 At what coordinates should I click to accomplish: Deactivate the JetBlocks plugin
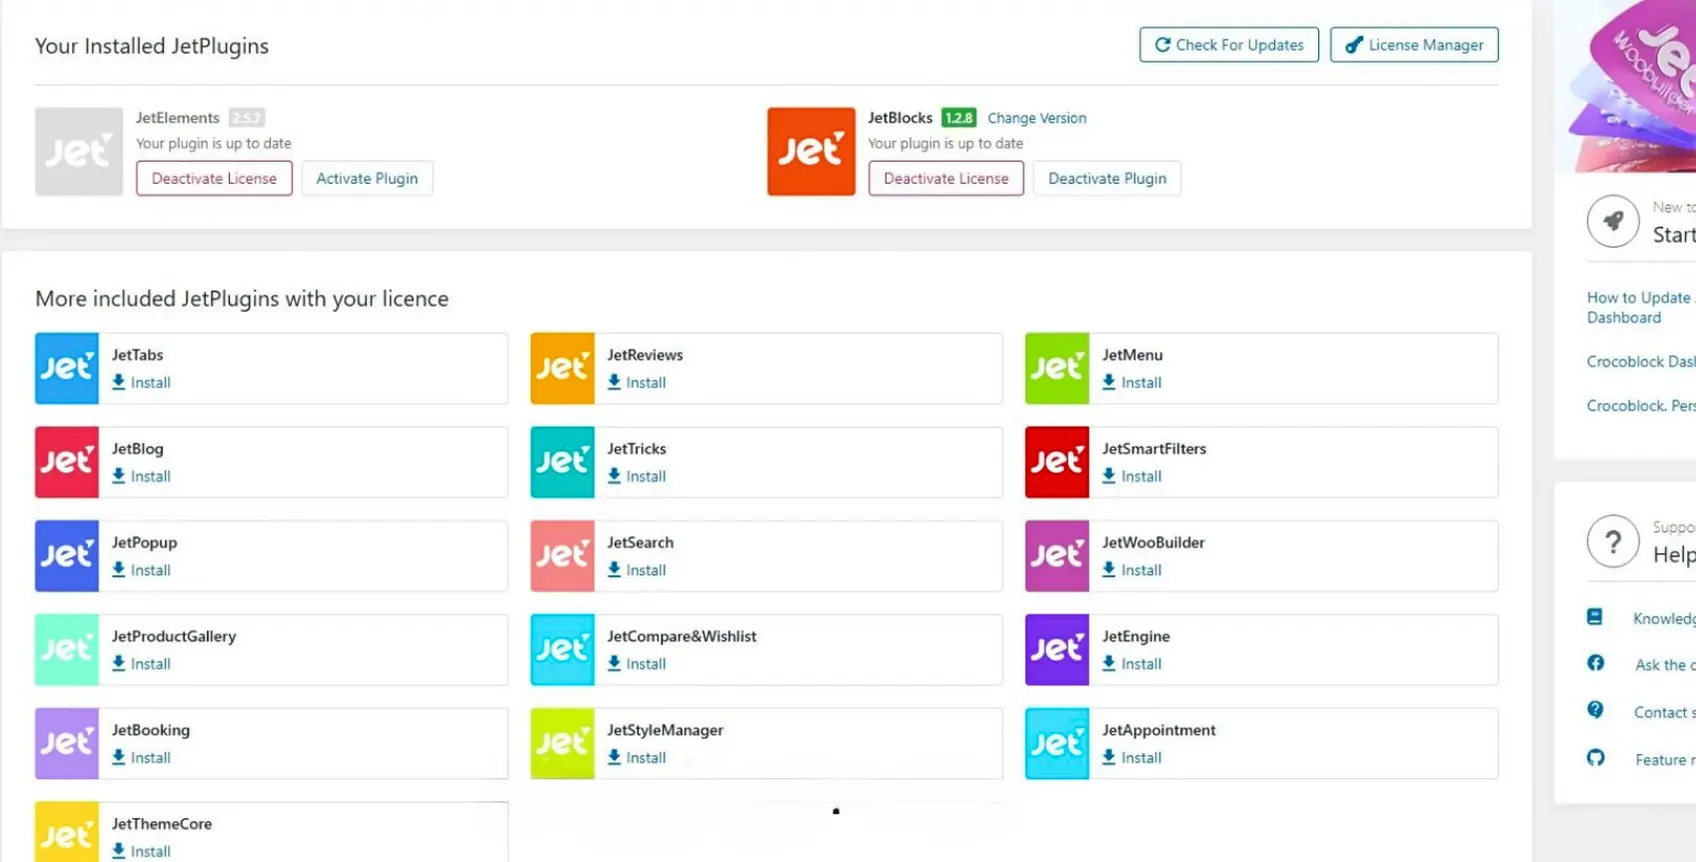coord(1107,178)
